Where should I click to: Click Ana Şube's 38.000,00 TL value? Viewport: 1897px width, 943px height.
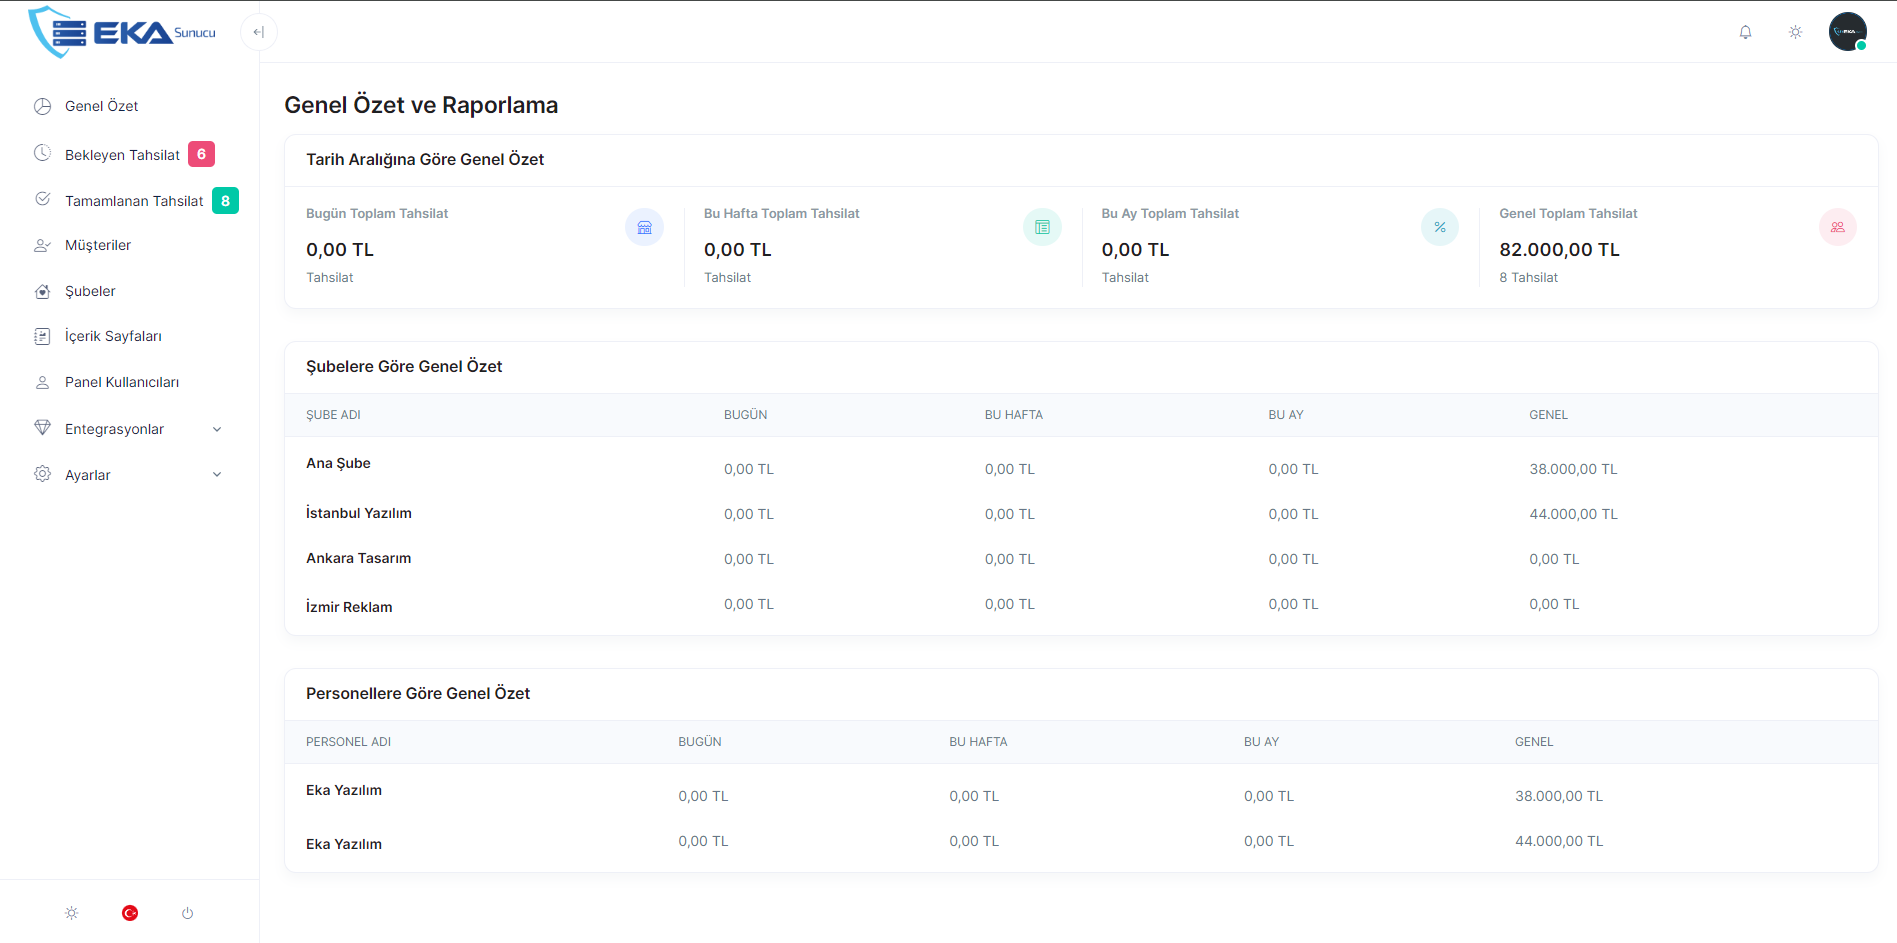(x=1573, y=469)
